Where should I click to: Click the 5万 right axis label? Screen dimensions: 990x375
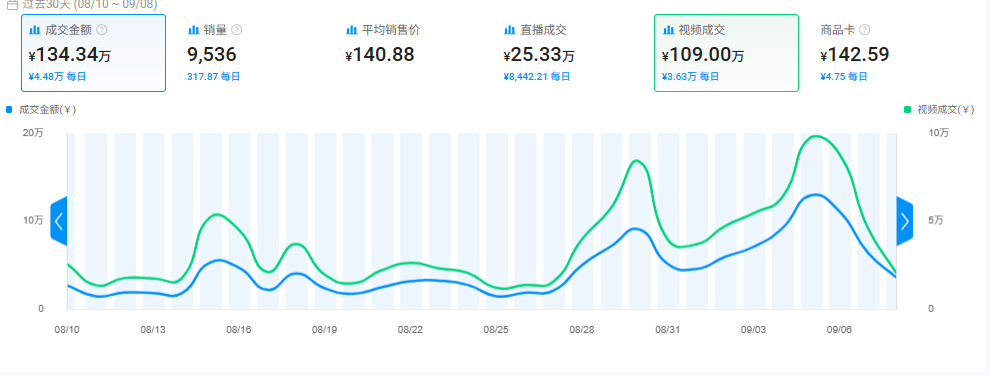coord(936,221)
